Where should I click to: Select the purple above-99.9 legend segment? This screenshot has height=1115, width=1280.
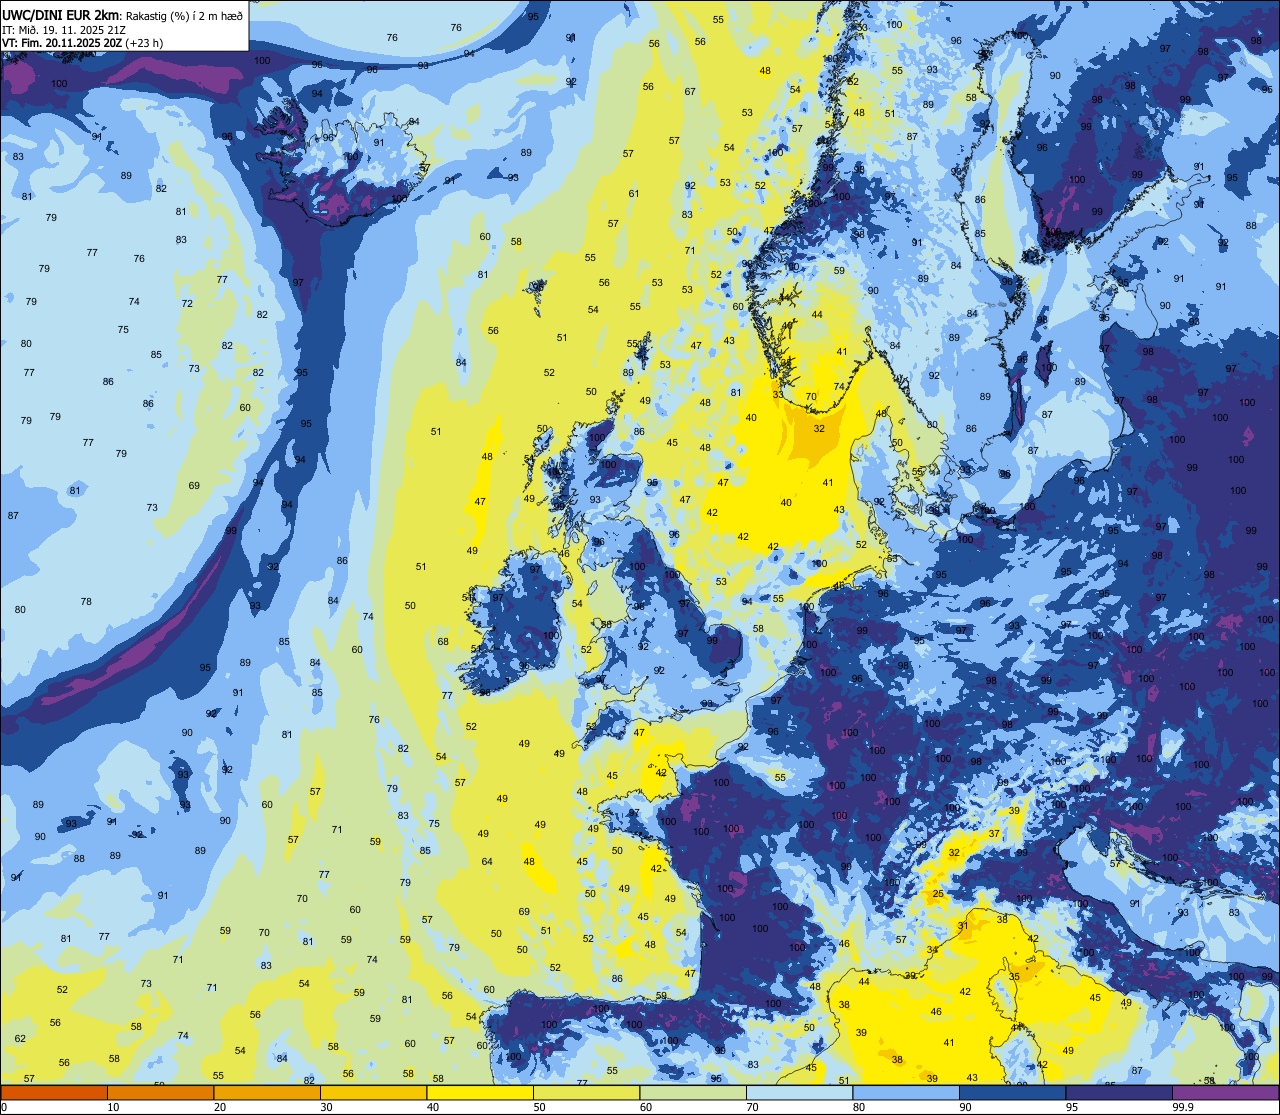(x=1226, y=1092)
